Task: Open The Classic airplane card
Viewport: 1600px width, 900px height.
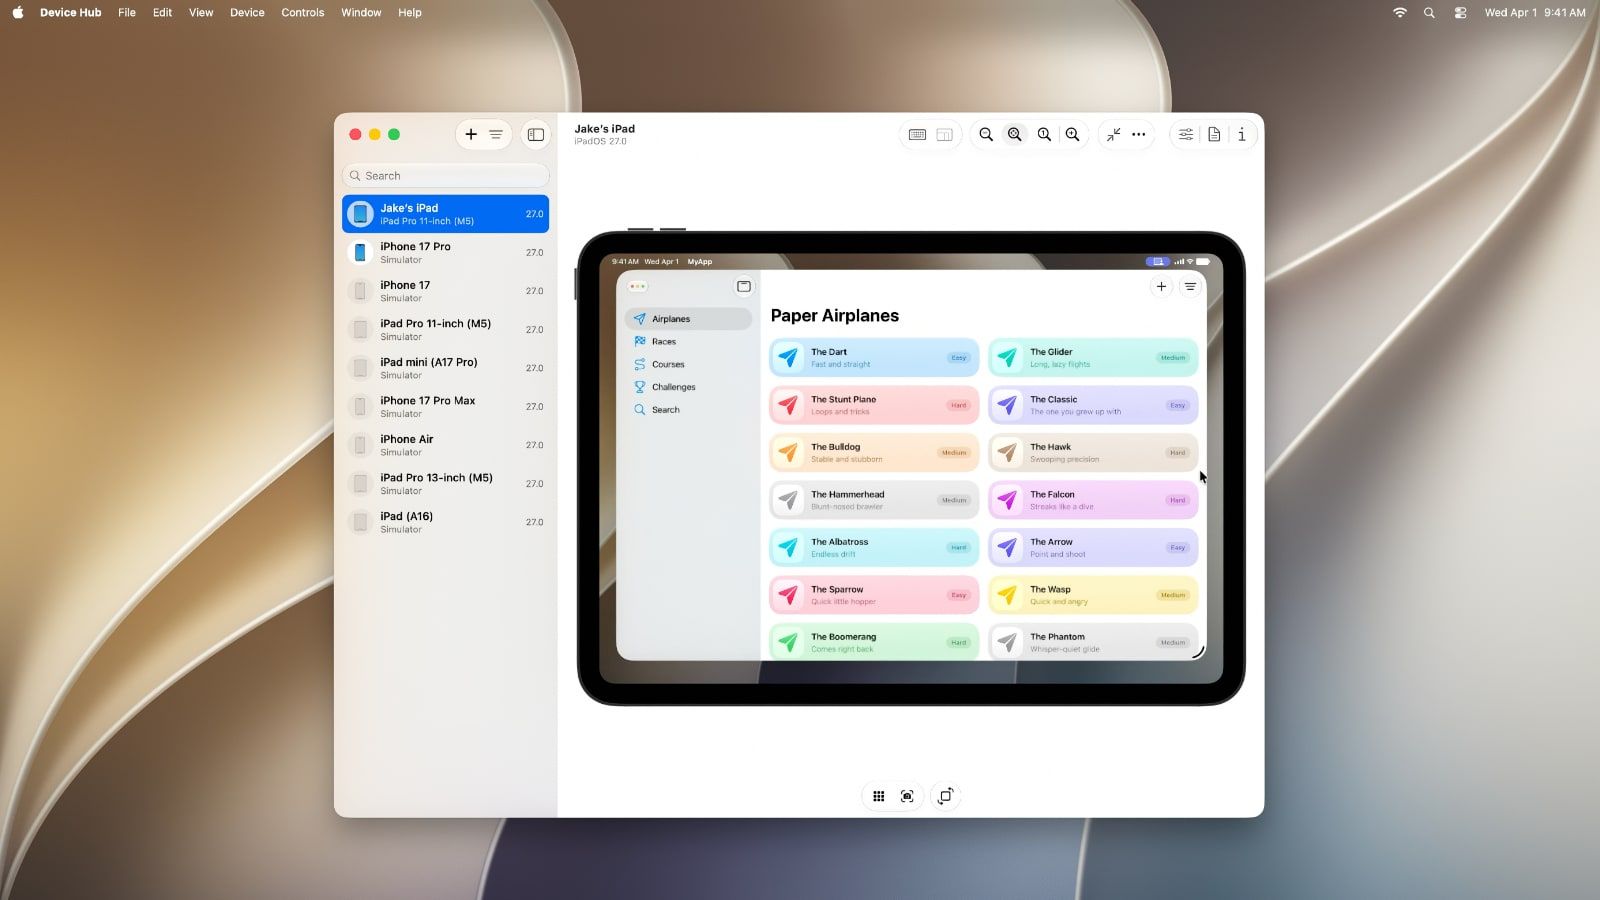Action: (x=1093, y=405)
